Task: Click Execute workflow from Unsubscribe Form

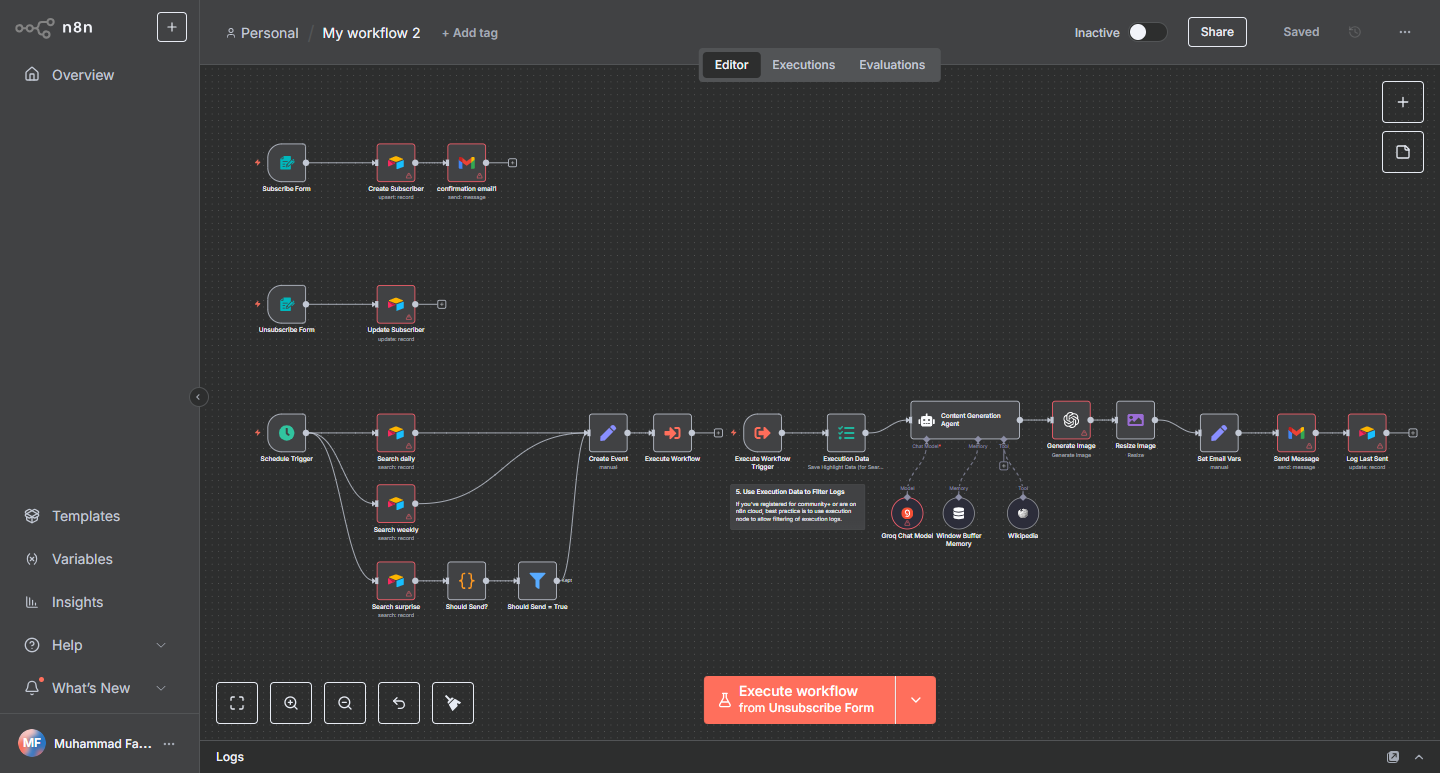Action: pyautogui.click(x=799, y=700)
